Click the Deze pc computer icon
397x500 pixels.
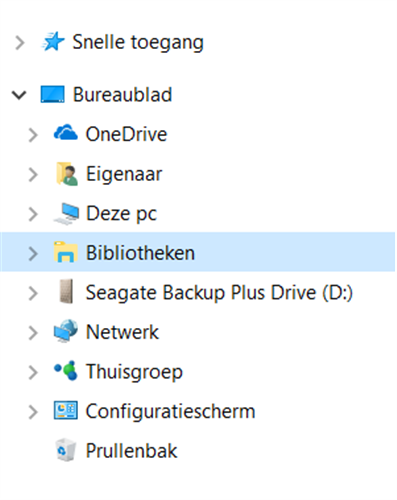[66, 214]
